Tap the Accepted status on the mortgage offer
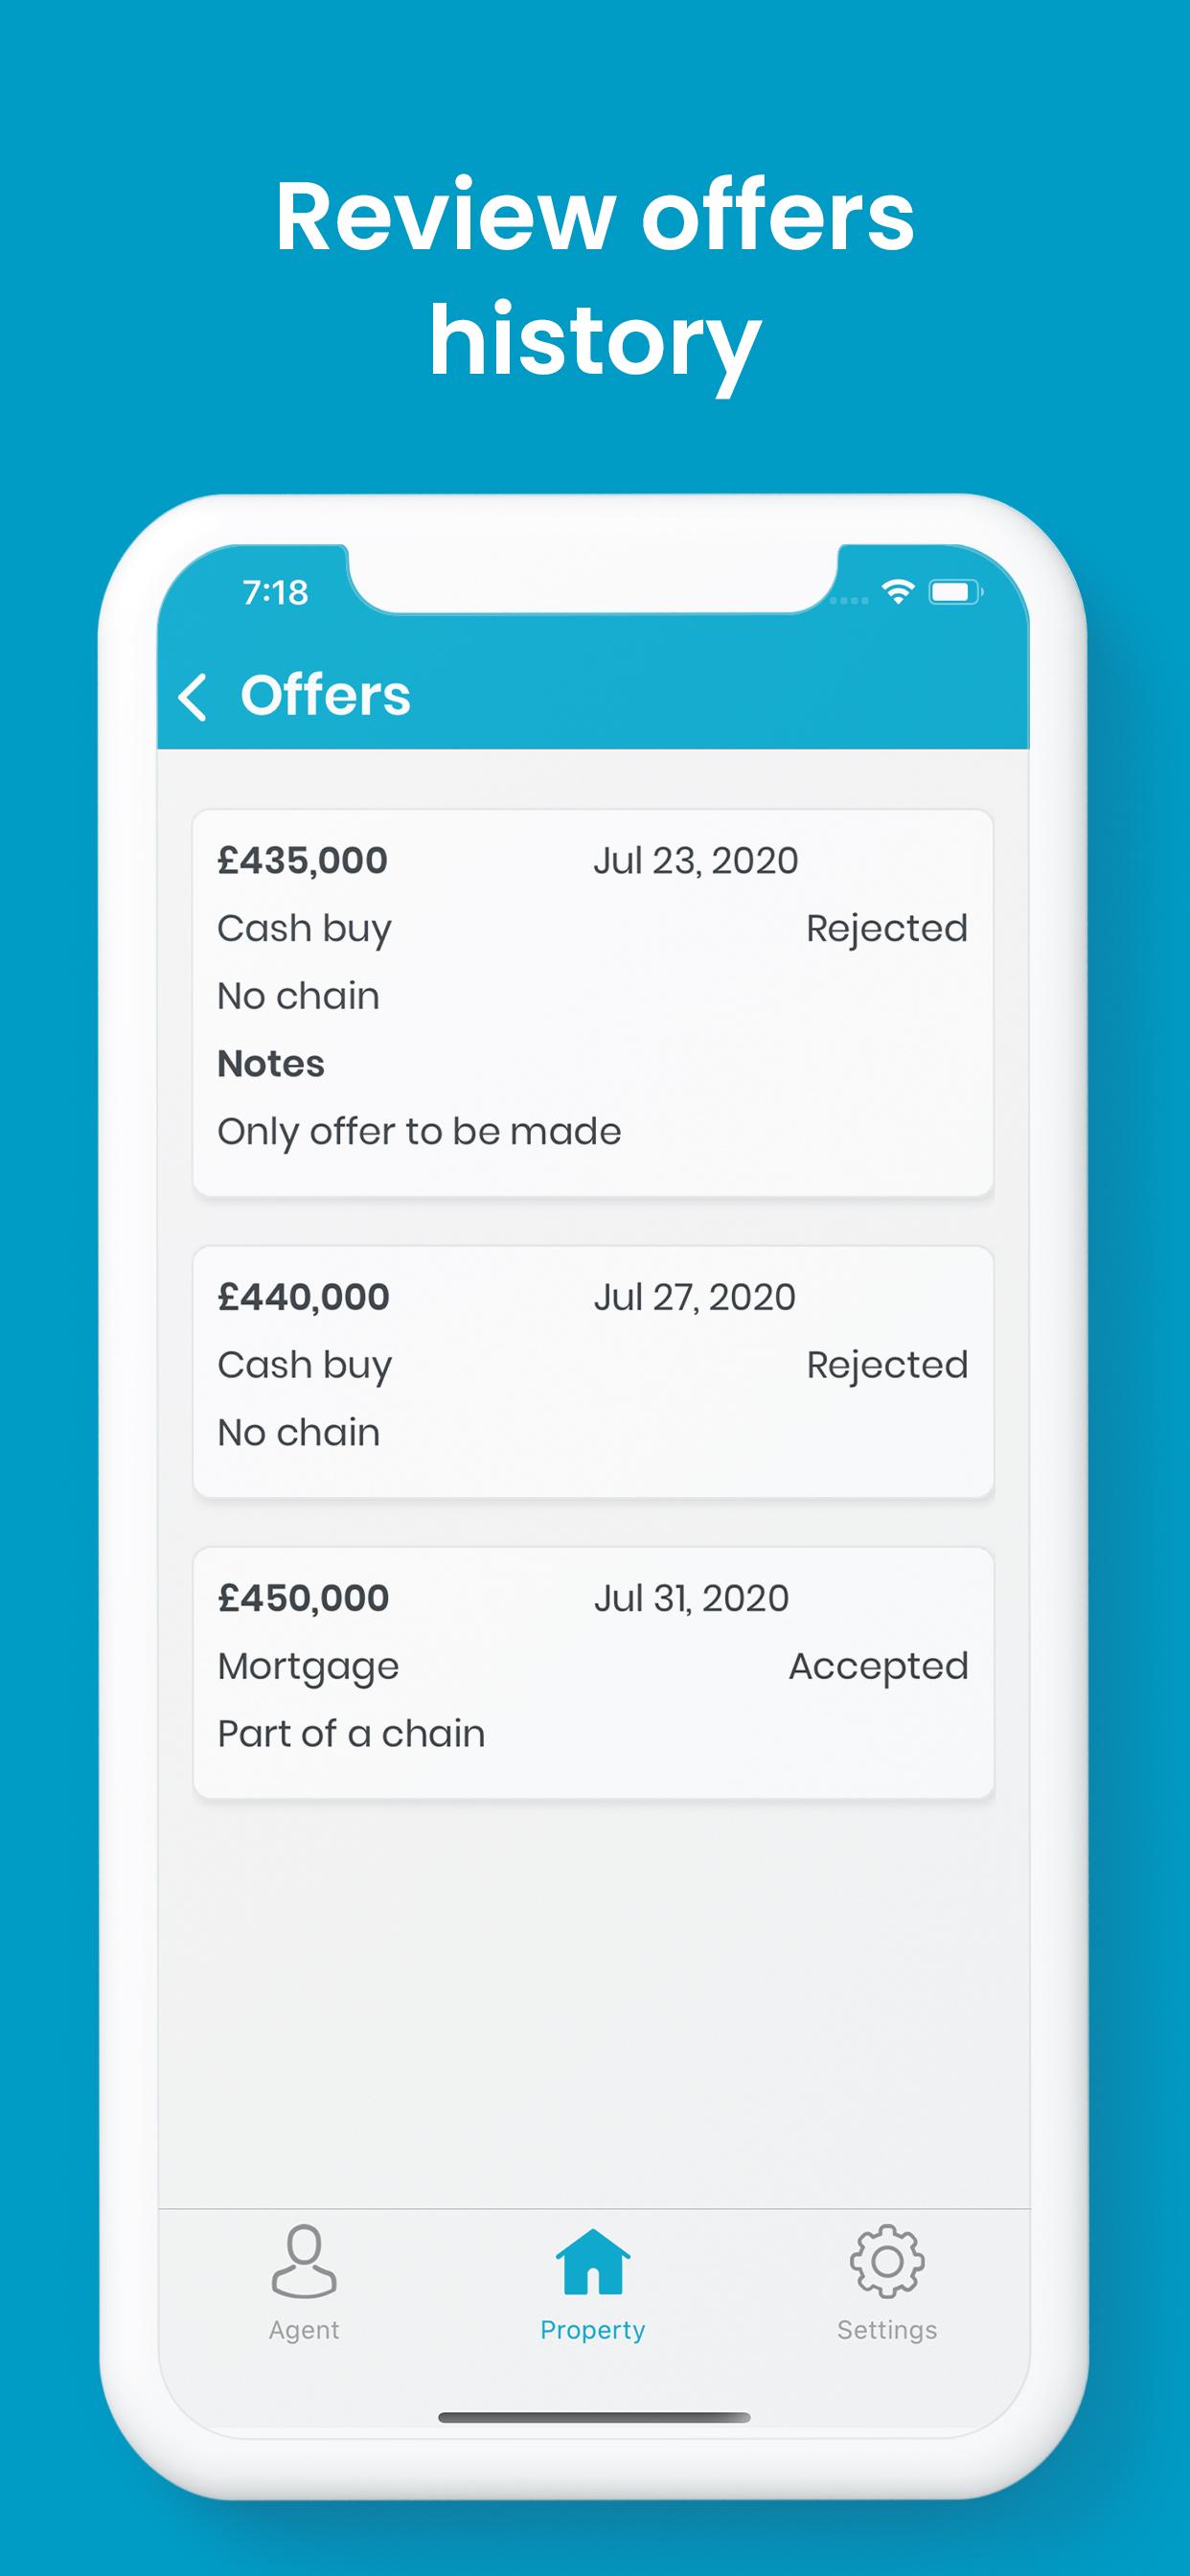Image resolution: width=1190 pixels, height=2576 pixels. coord(878,1667)
